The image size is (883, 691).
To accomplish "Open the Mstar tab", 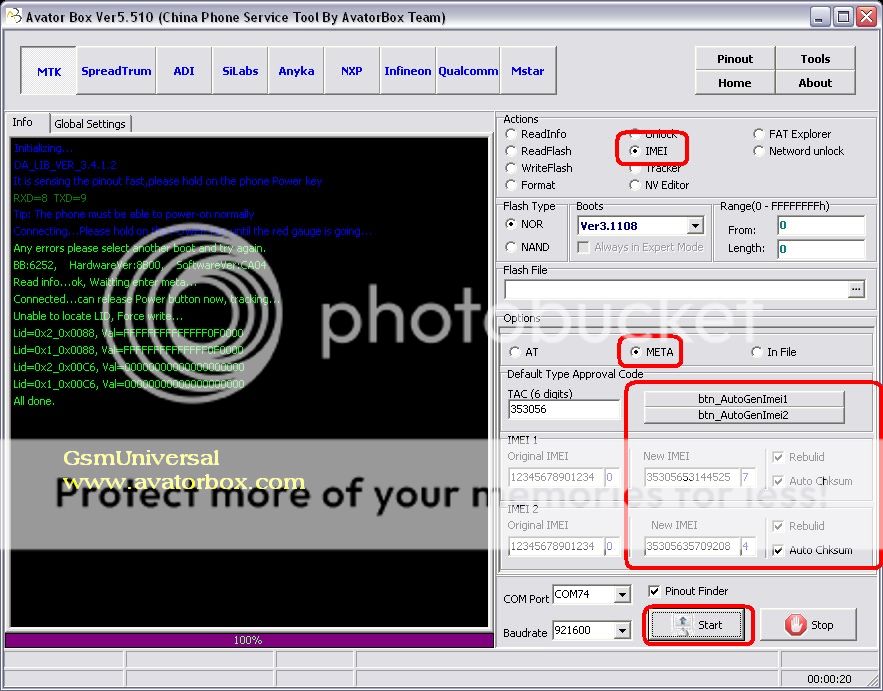I will 528,71.
